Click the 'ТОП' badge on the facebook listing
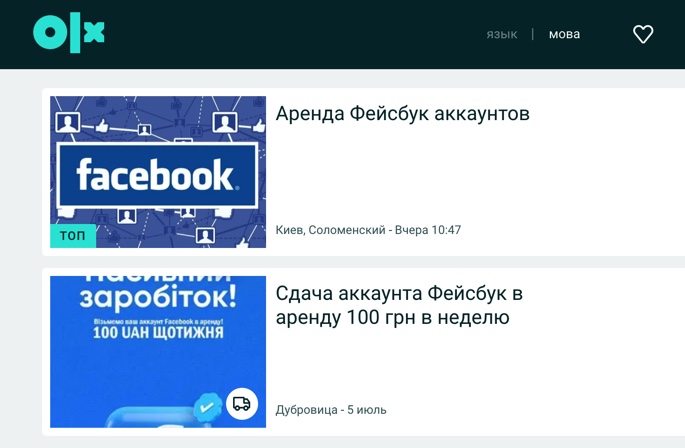Image resolution: width=685 pixels, height=448 pixels. (x=73, y=236)
